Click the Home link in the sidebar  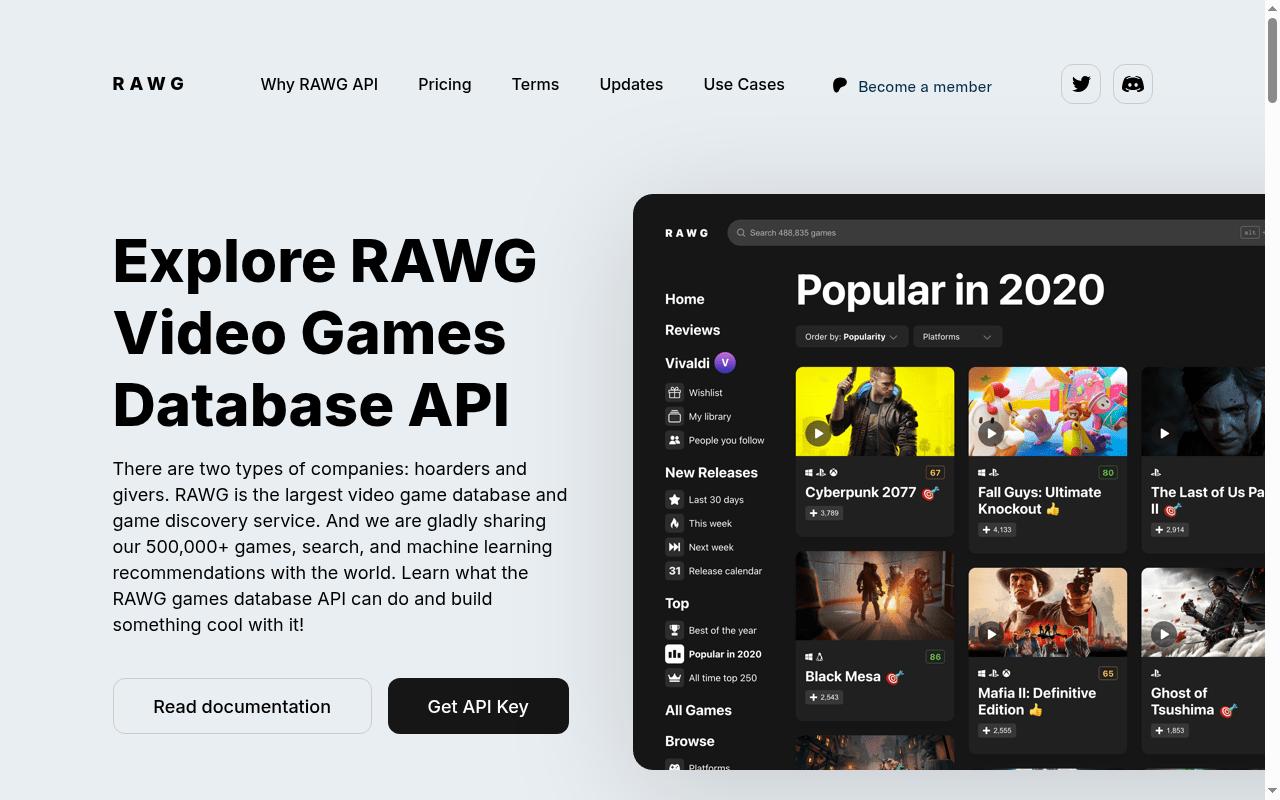(x=685, y=299)
